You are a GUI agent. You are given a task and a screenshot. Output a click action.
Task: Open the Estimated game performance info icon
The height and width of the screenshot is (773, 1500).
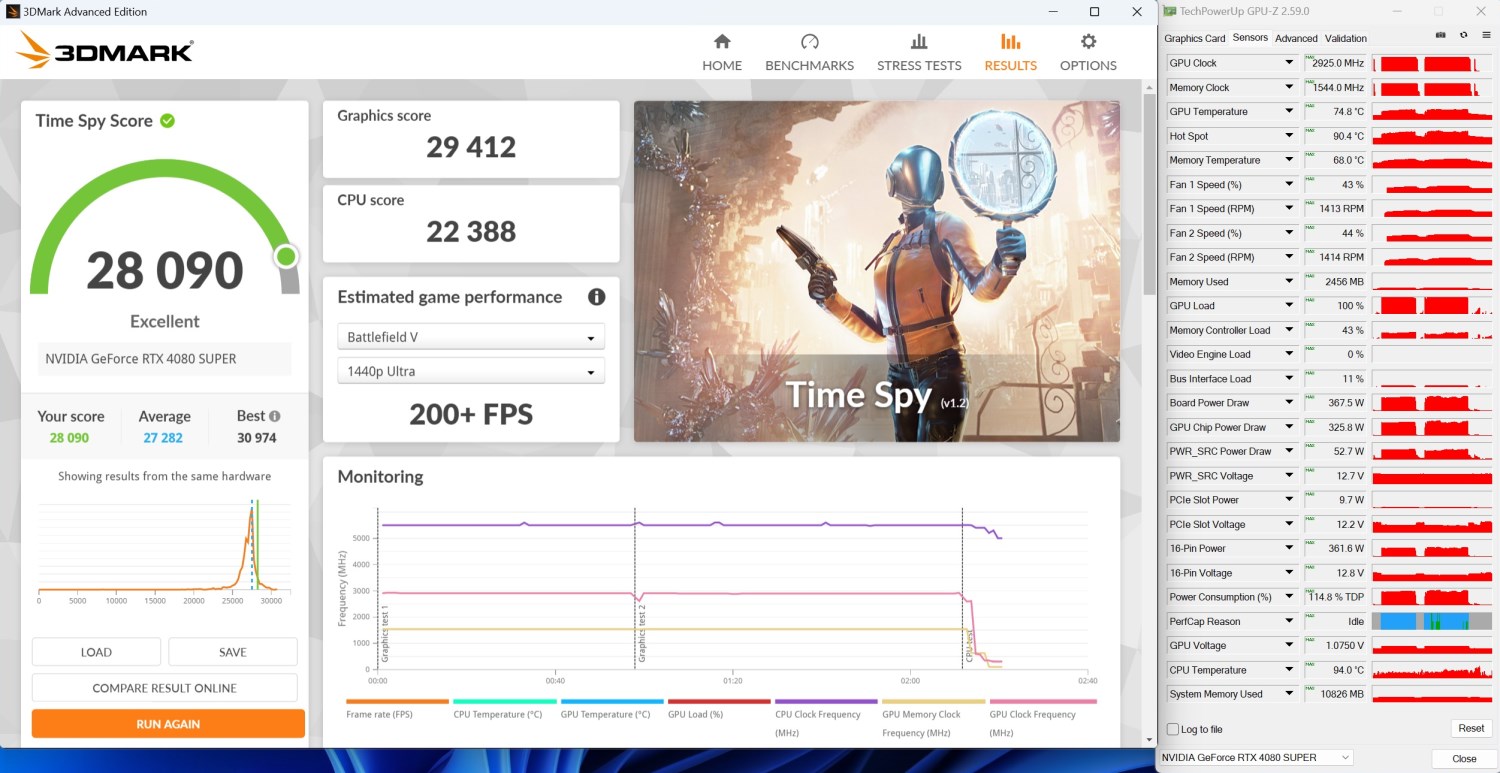pyautogui.click(x=597, y=297)
